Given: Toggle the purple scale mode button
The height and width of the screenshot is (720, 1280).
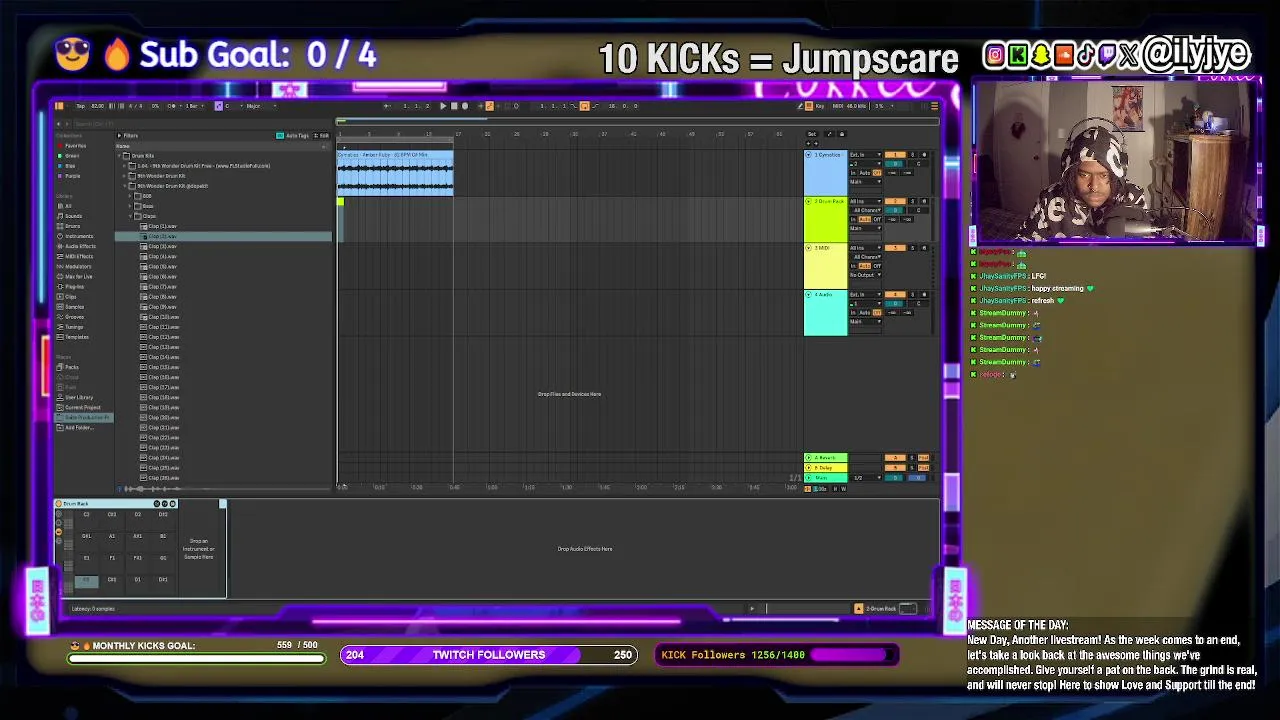Looking at the screenshot, I should [x=219, y=106].
